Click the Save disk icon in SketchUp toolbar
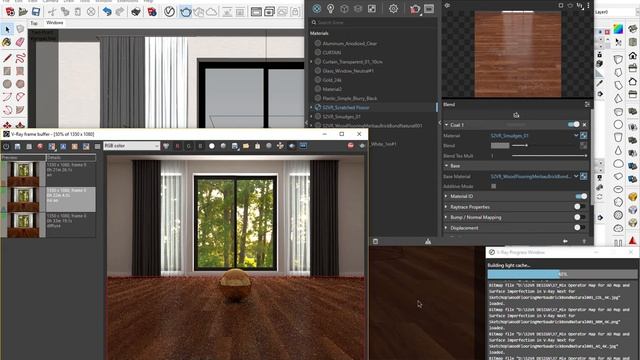 (36, 11)
